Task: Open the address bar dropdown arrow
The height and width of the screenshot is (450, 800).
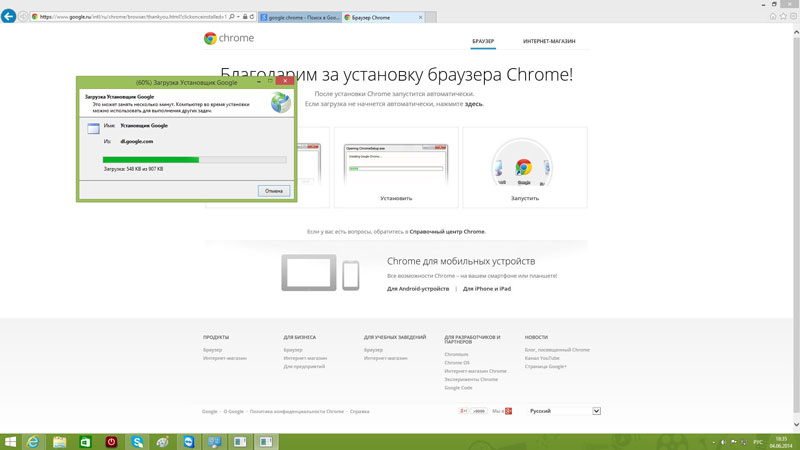Action: (238, 17)
